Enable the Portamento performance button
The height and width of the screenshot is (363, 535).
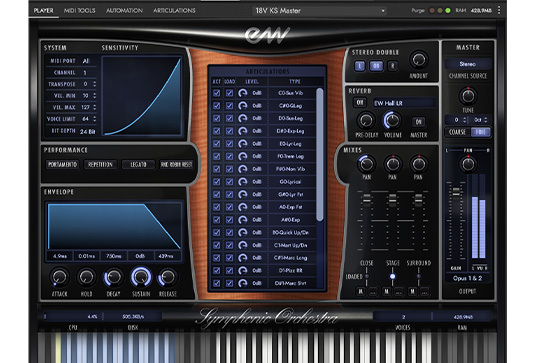click(62, 164)
